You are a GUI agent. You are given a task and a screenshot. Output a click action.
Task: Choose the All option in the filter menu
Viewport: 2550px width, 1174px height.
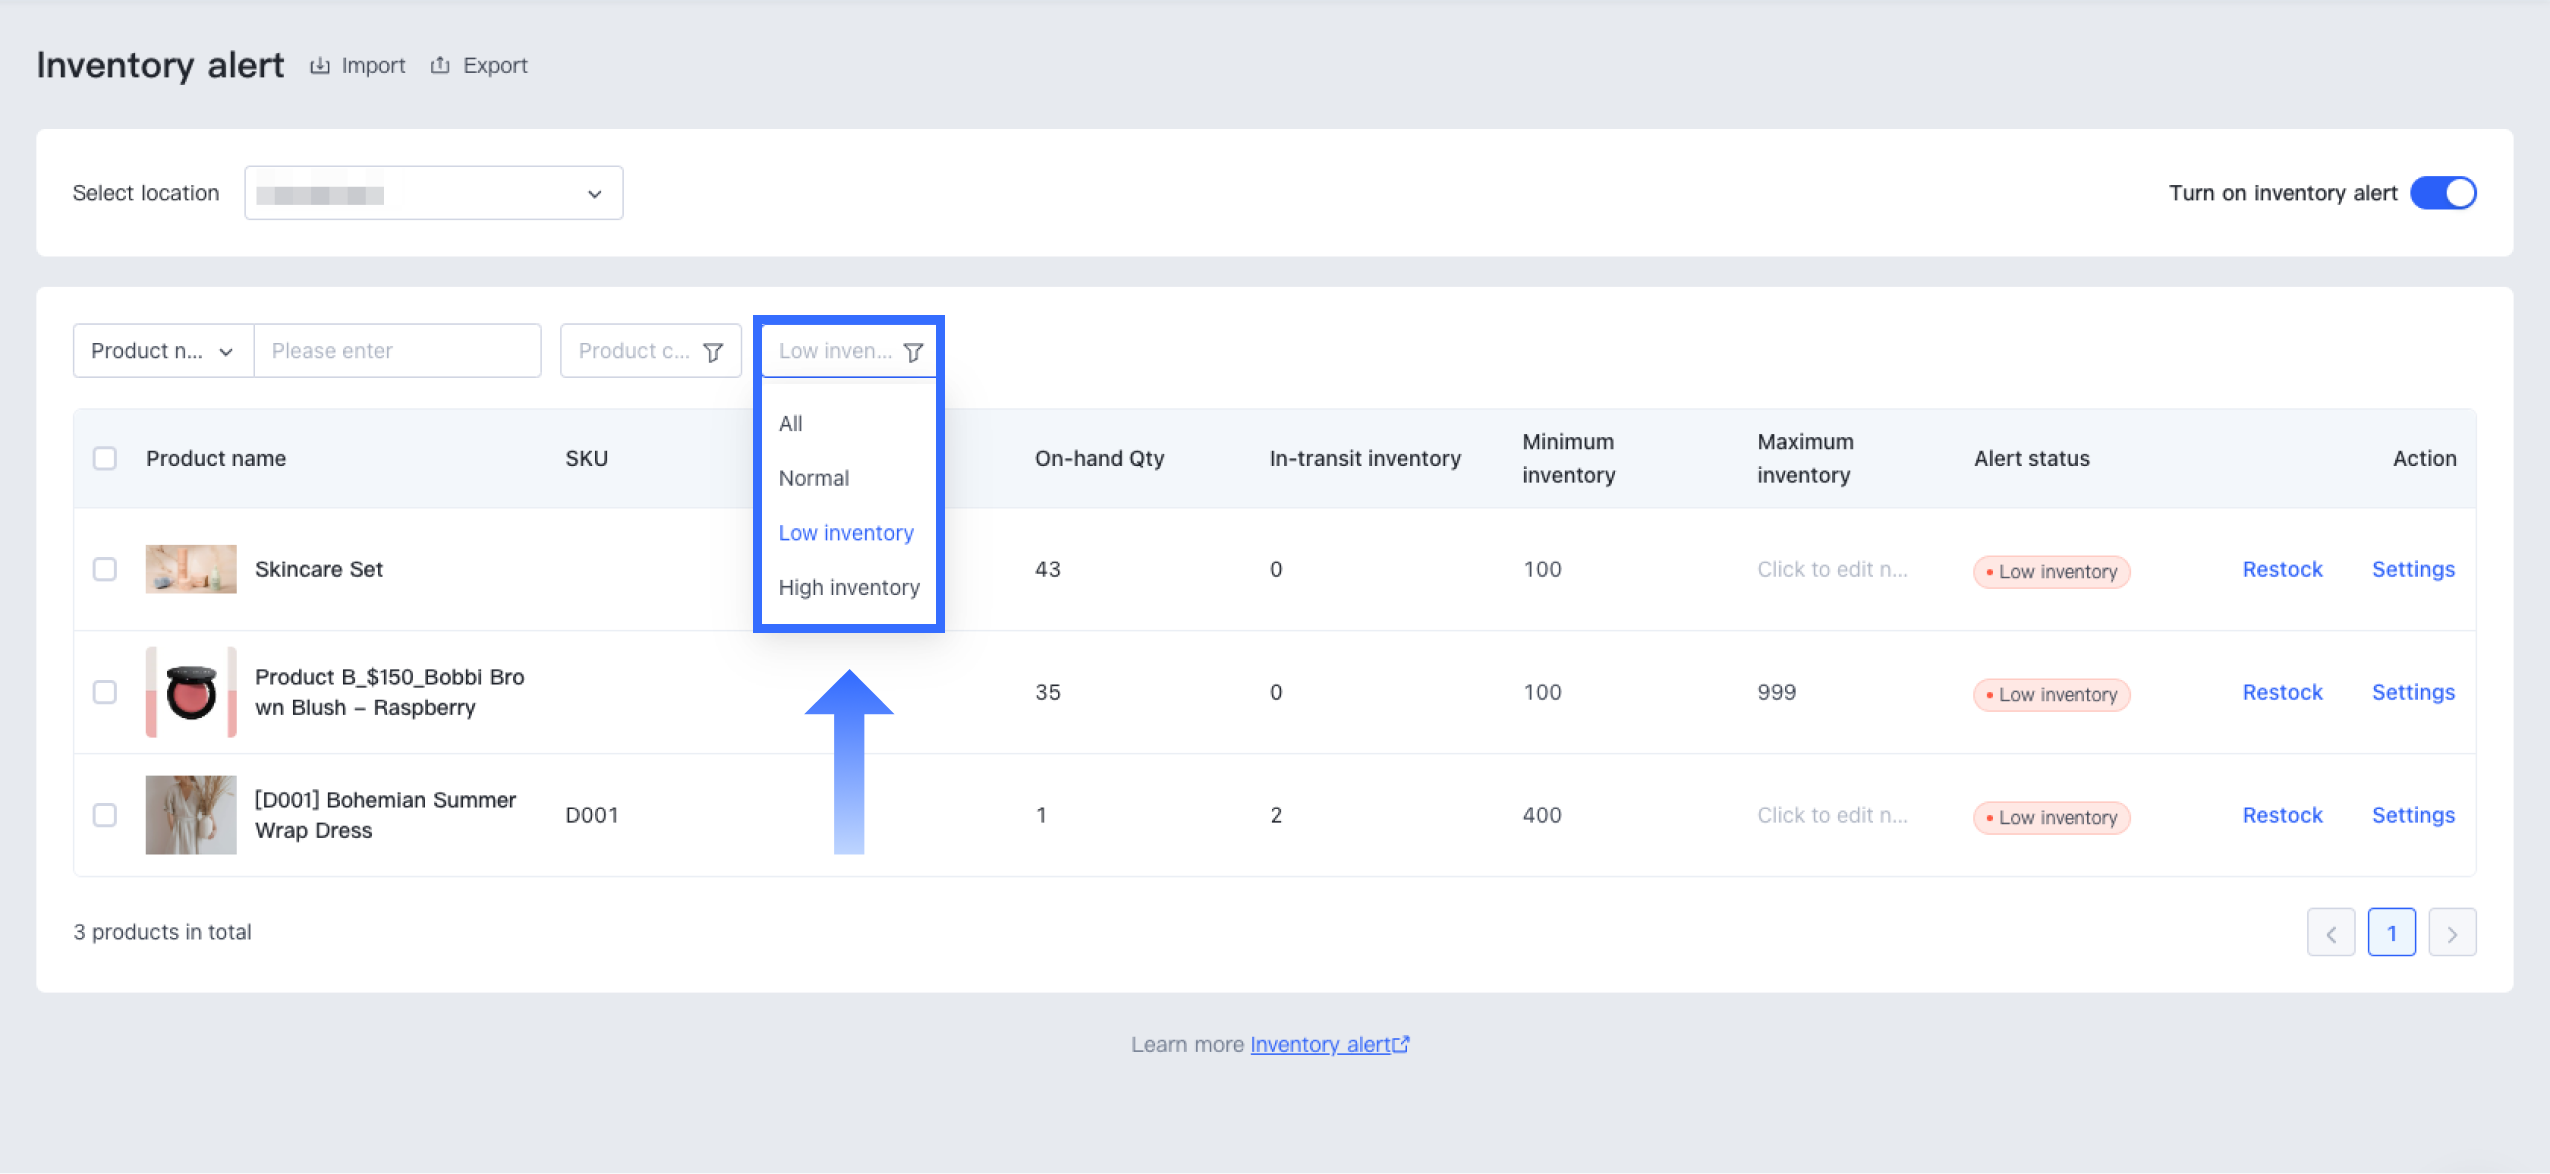pos(791,424)
